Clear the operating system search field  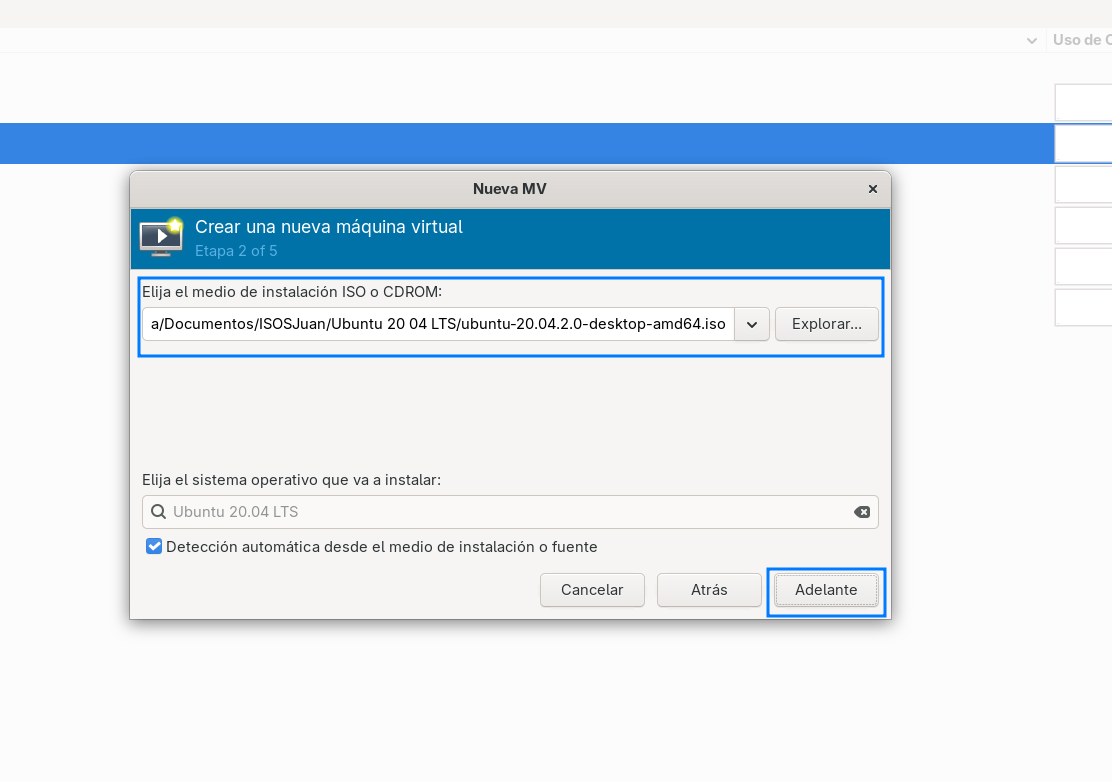pos(862,512)
